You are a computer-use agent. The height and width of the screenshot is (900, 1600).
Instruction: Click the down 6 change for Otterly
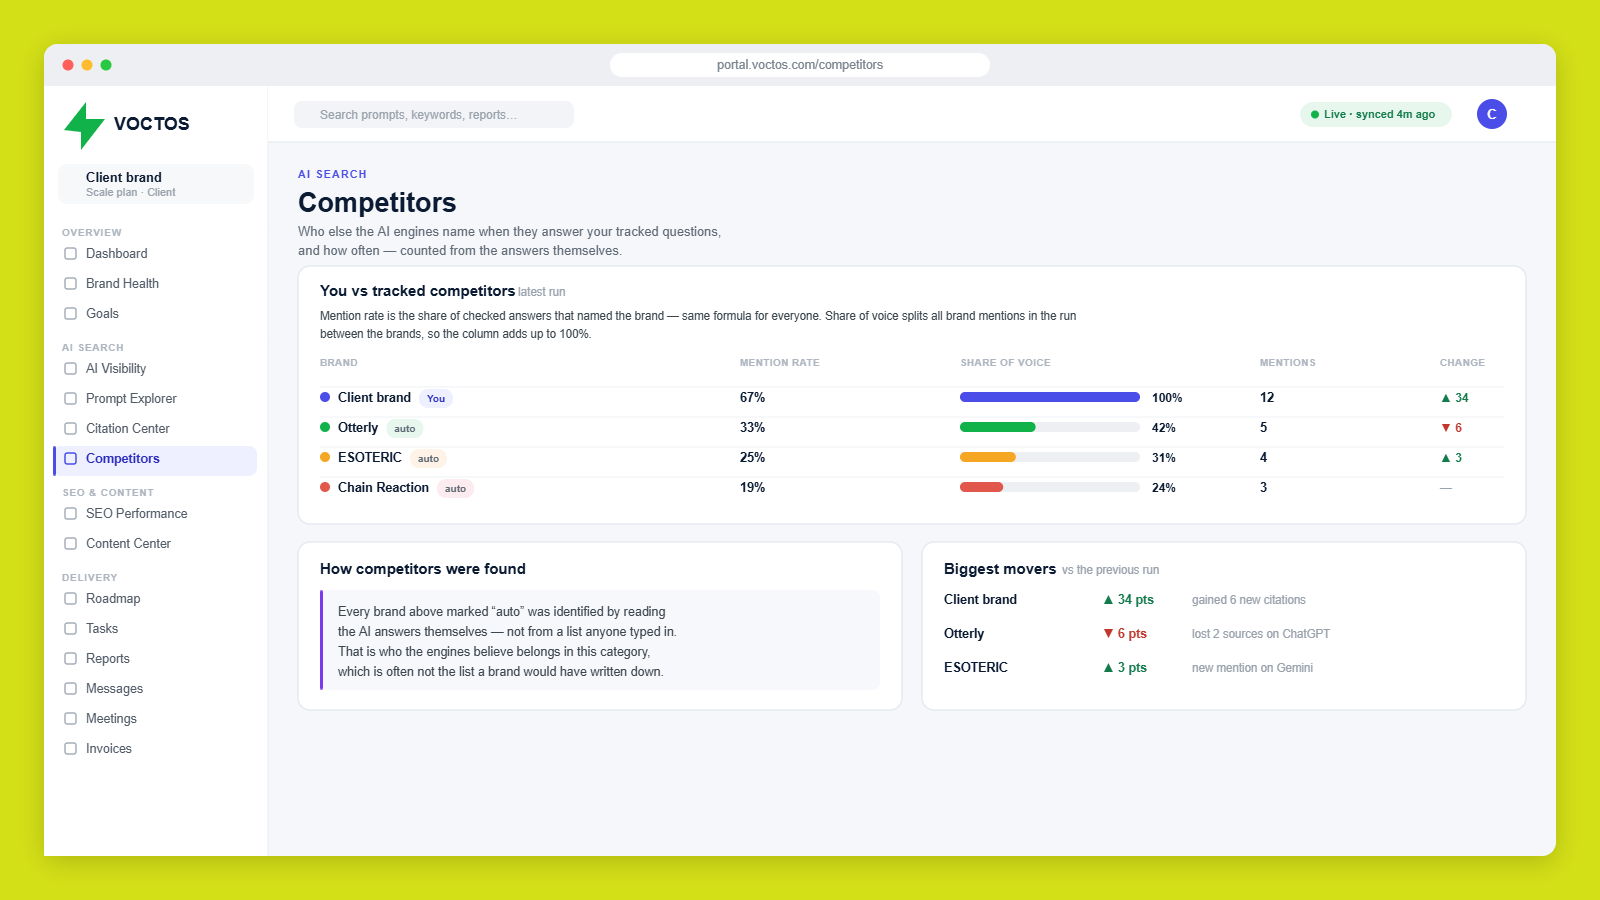1451,428
